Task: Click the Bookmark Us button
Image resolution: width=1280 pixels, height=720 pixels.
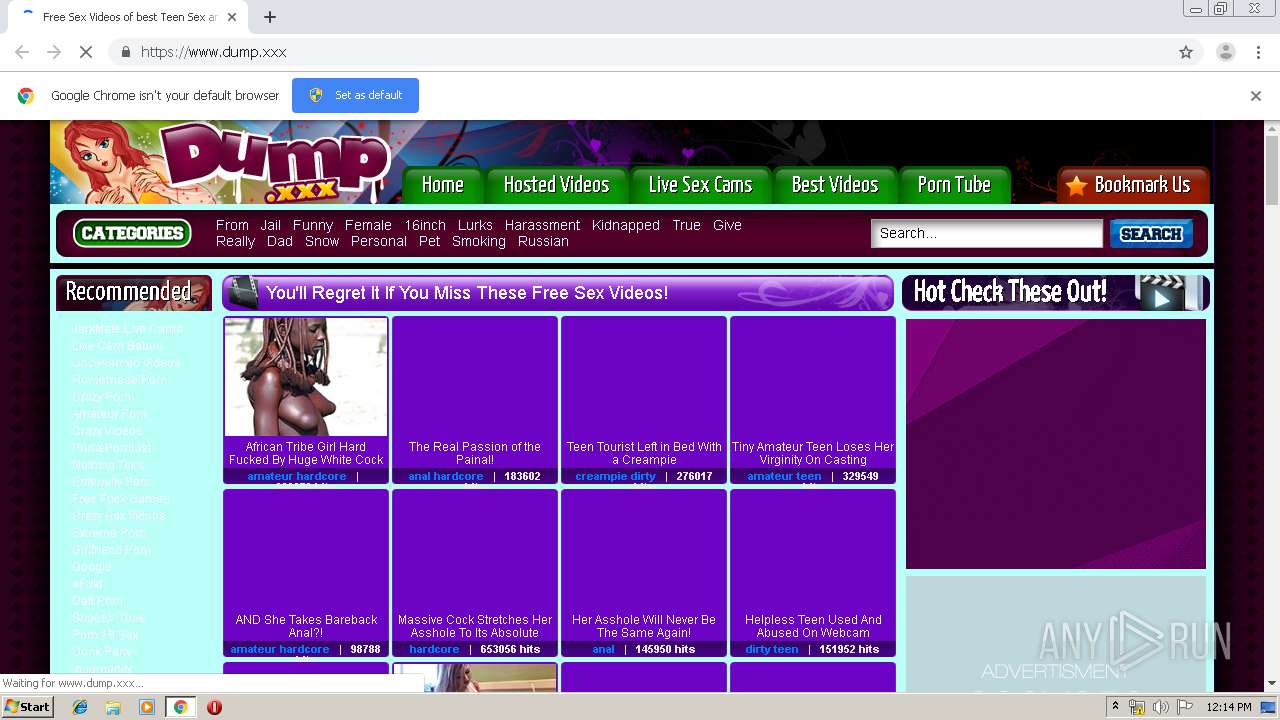Action: pyautogui.click(x=1133, y=185)
